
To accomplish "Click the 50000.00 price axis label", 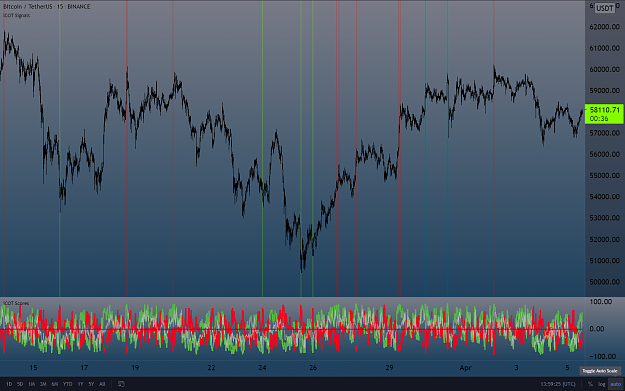I will tap(604, 282).
